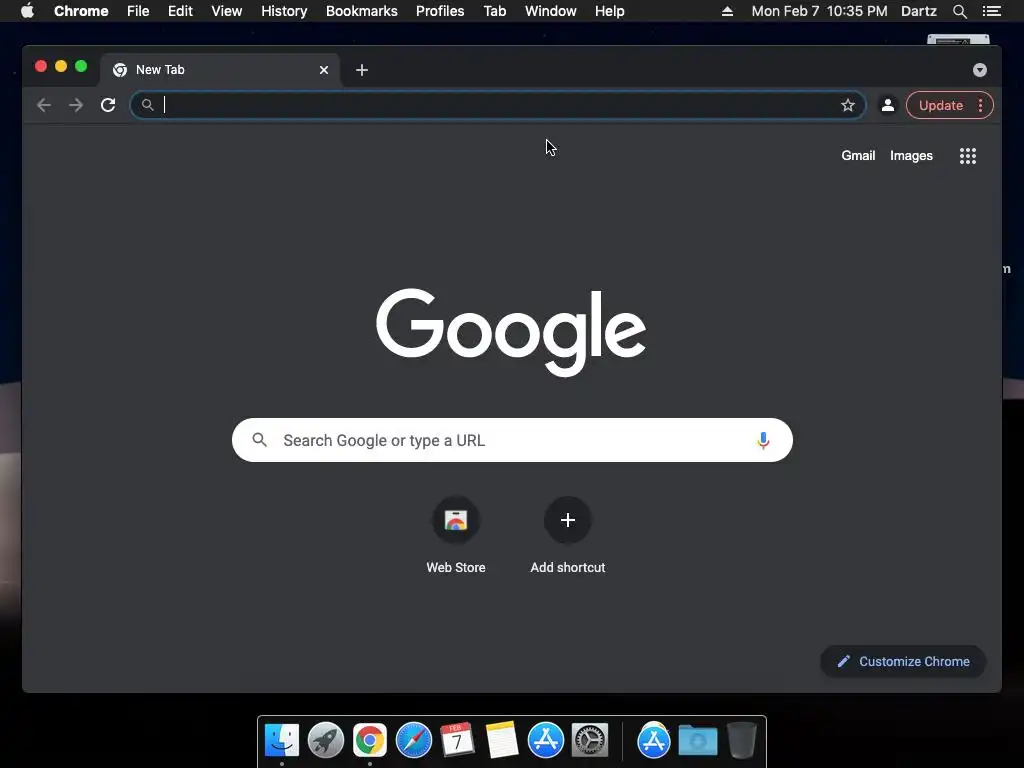Screen dimensions: 1024x768
Task: Open the tab search dropdown arrow
Action: (980, 70)
